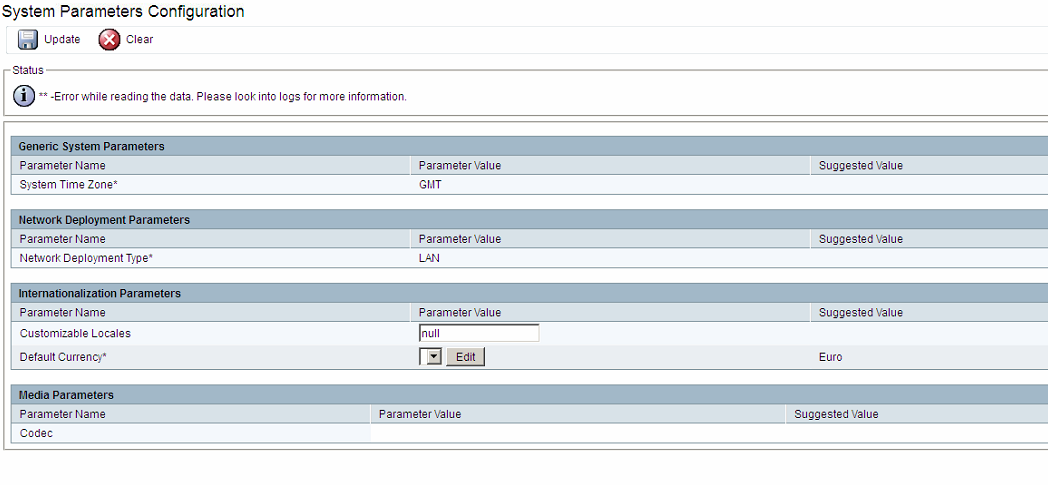Open the Default Currency dropdown arrow
This screenshot has width=1048, height=485.
coord(434,357)
